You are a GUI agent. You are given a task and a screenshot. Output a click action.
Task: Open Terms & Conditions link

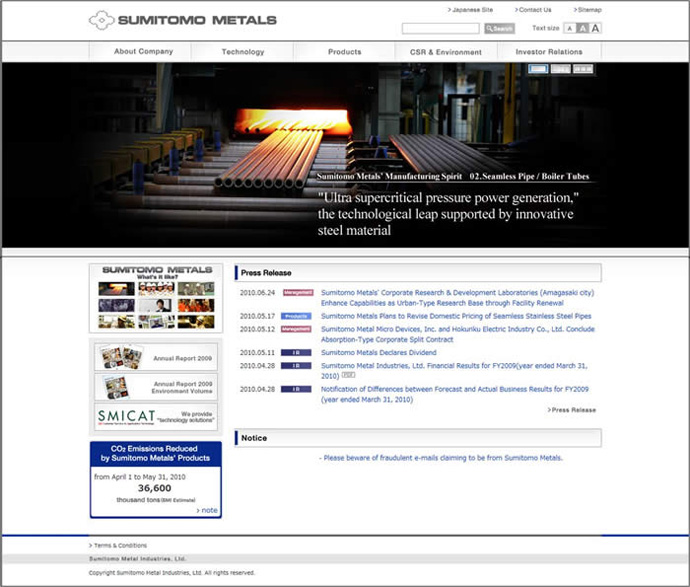point(118,546)
